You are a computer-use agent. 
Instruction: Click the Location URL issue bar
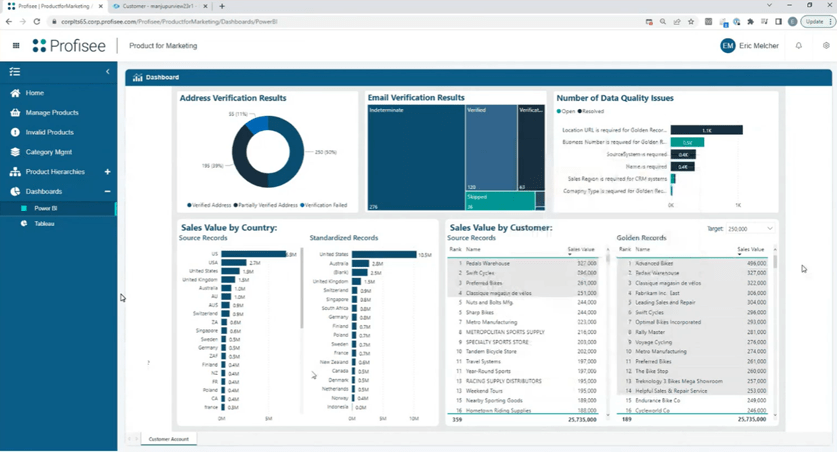coord(706,130)
